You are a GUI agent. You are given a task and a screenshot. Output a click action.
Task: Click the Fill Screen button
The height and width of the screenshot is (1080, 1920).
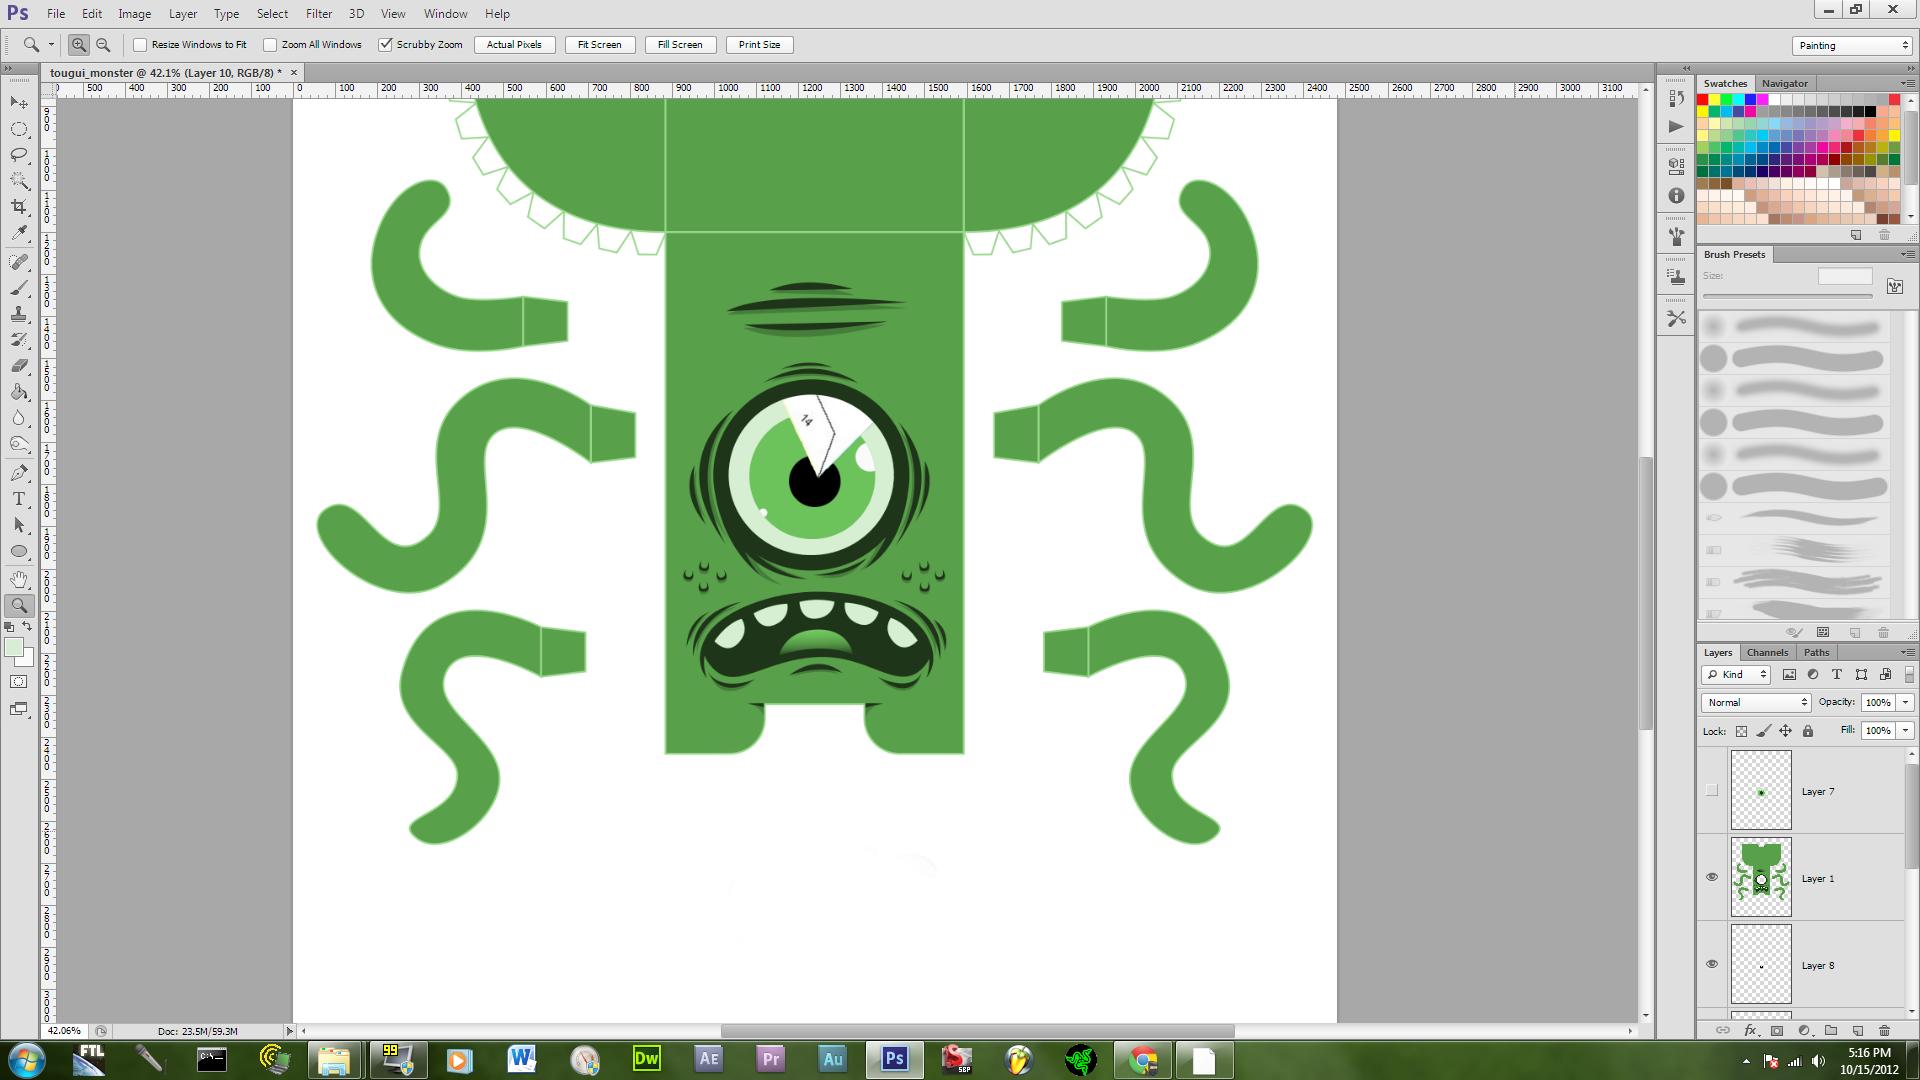click(680, 45)
